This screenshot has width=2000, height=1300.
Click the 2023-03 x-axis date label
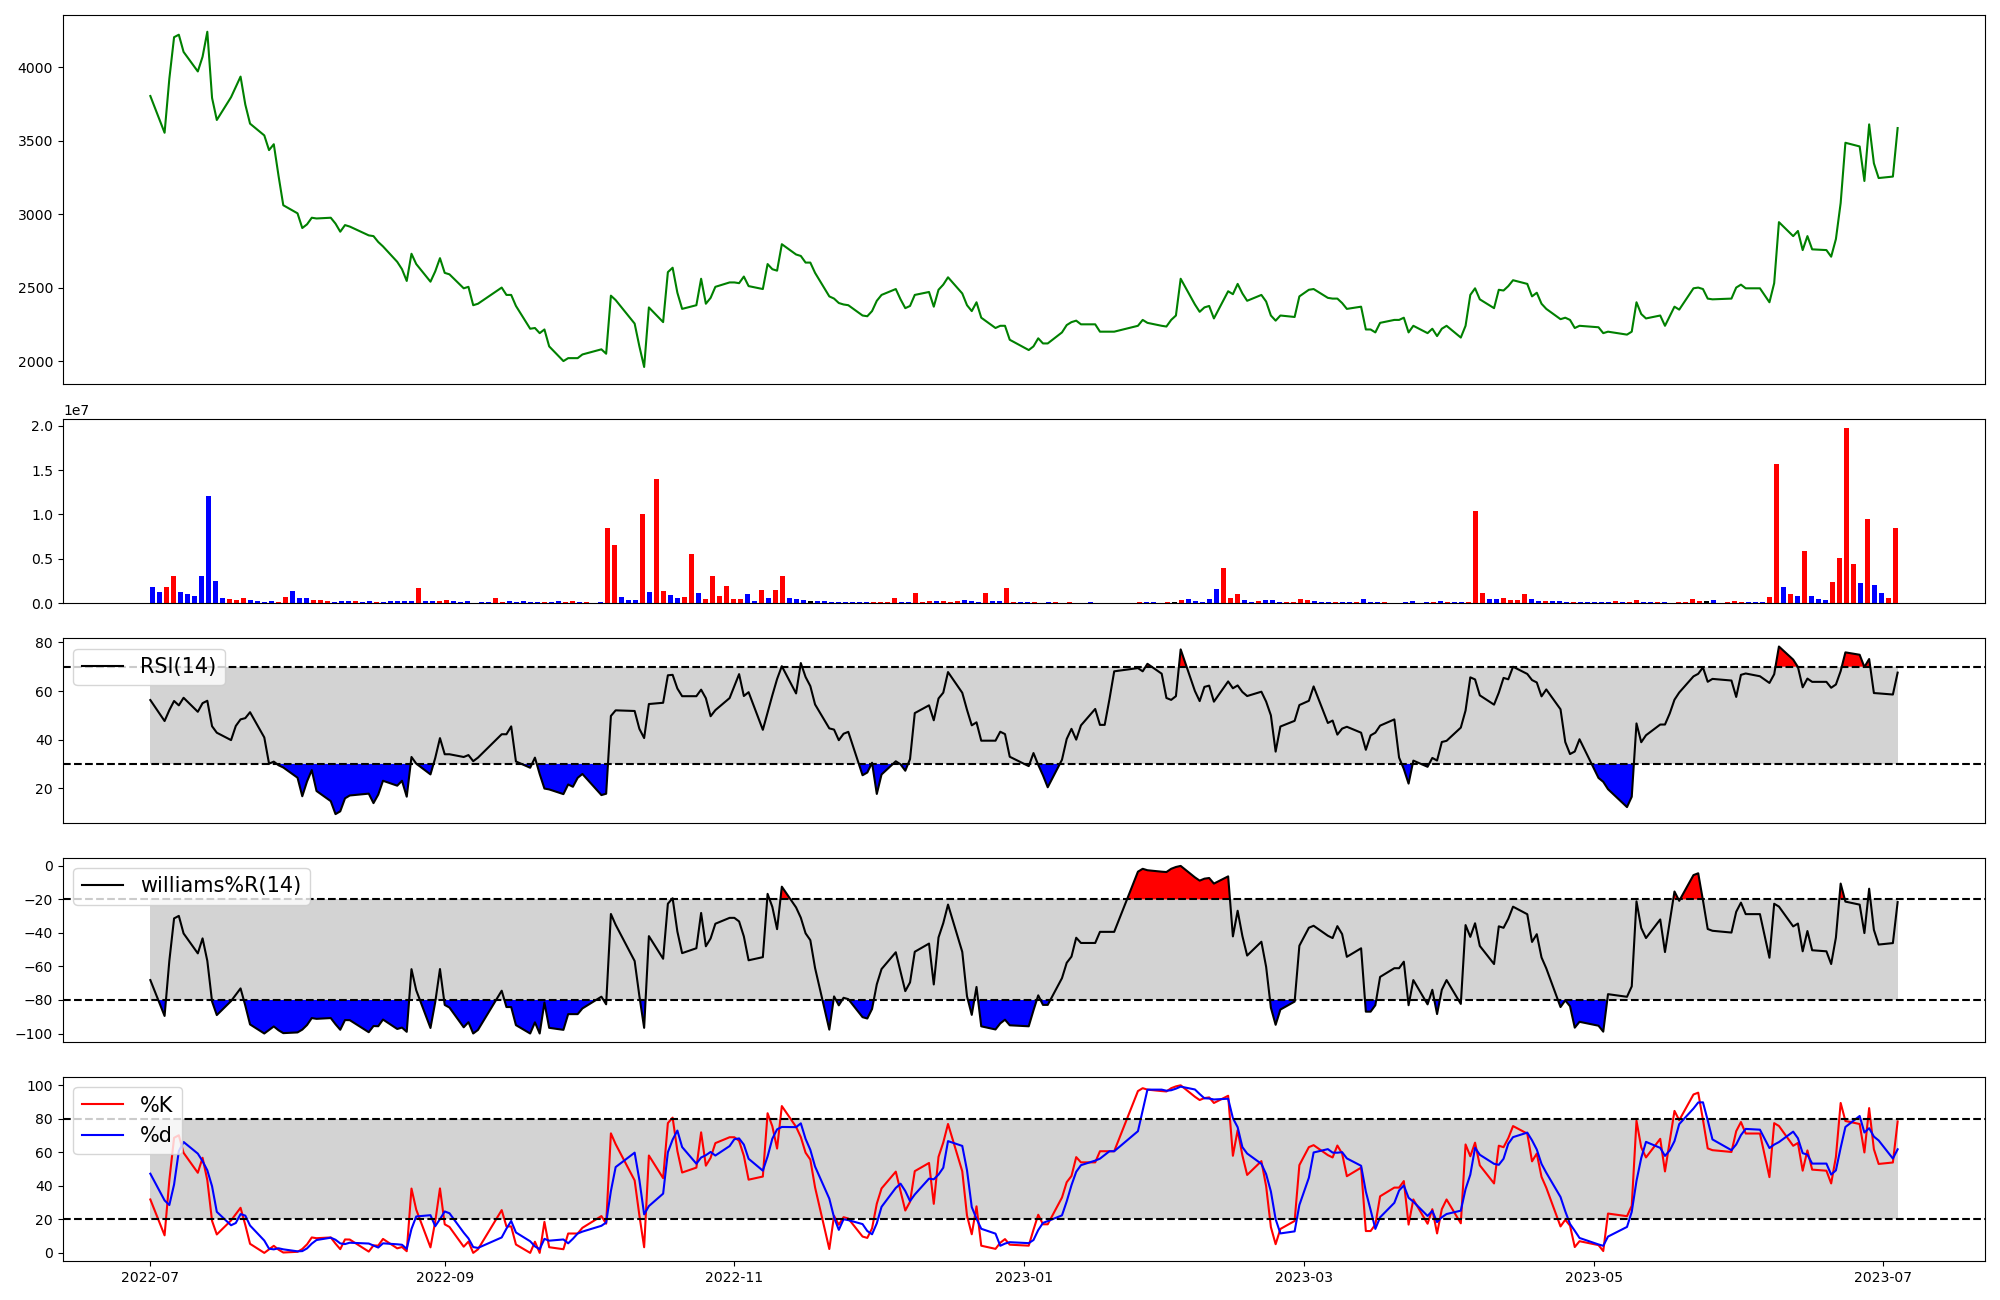coord(1304,1277)
